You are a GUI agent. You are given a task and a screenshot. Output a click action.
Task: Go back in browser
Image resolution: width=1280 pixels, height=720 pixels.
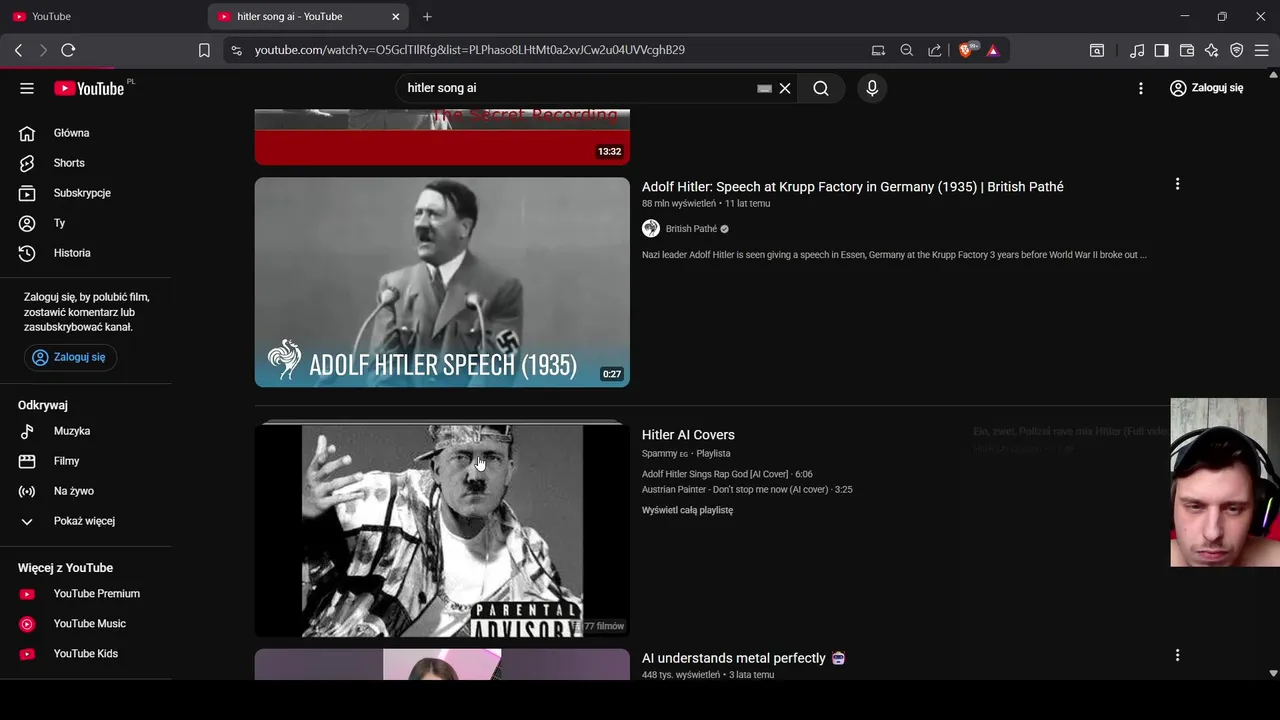tap(18, 50)
